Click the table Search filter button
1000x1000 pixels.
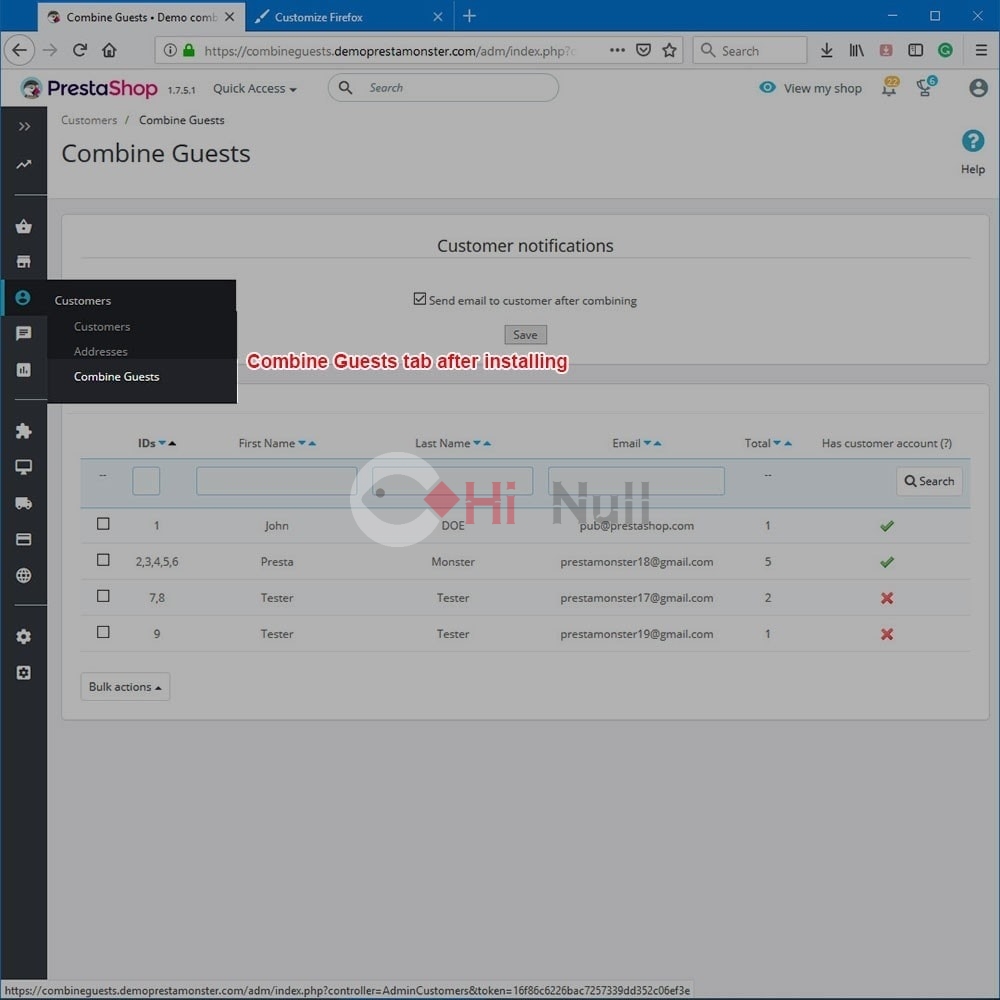point(929,482)
